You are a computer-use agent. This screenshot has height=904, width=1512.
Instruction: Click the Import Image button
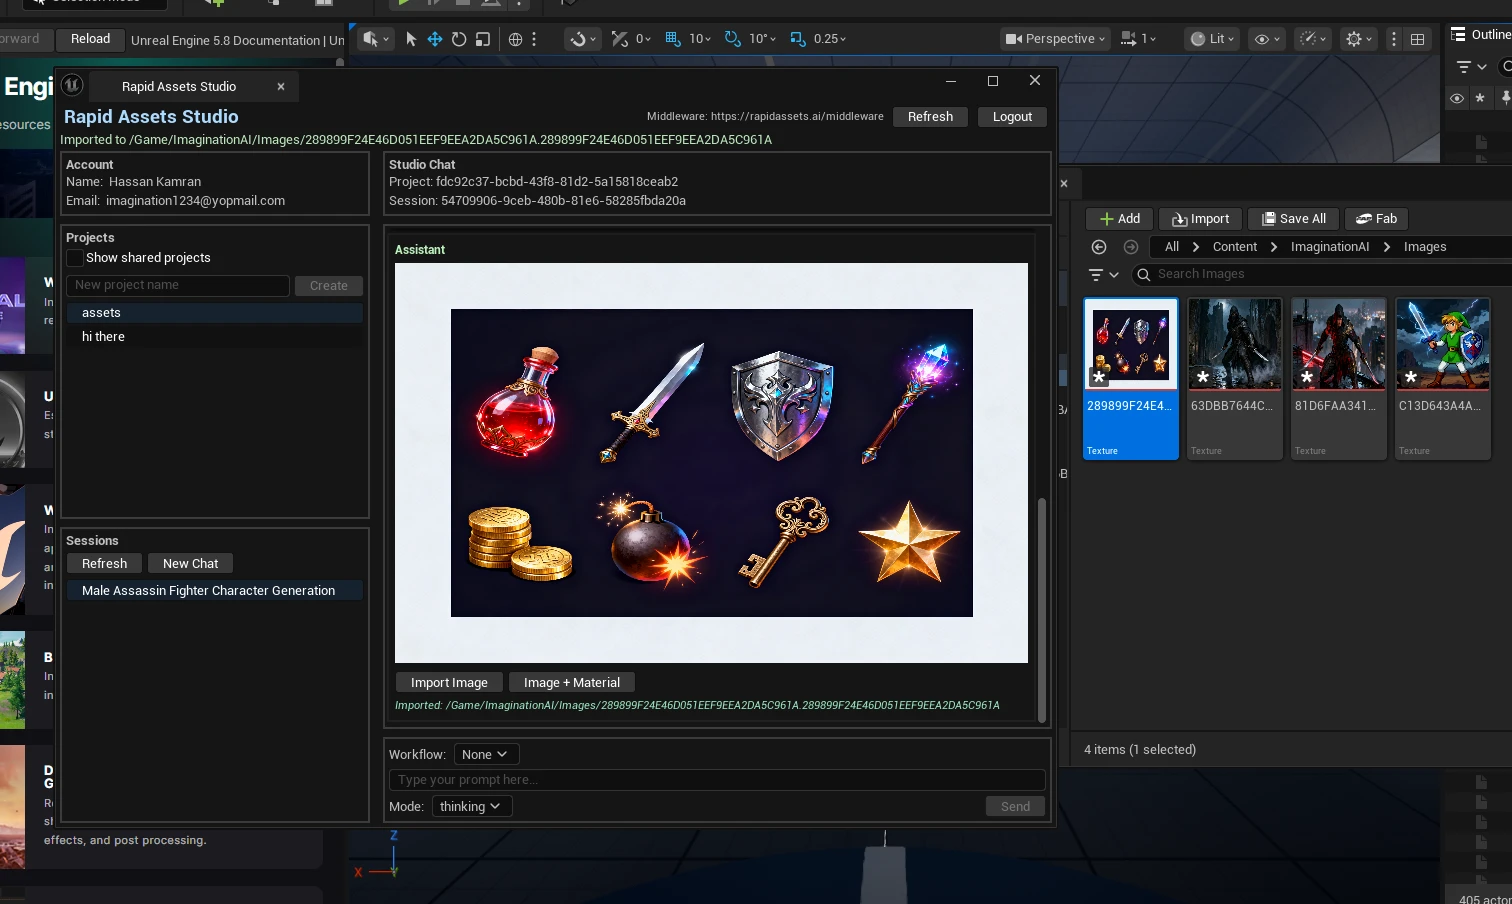(449, 683)
